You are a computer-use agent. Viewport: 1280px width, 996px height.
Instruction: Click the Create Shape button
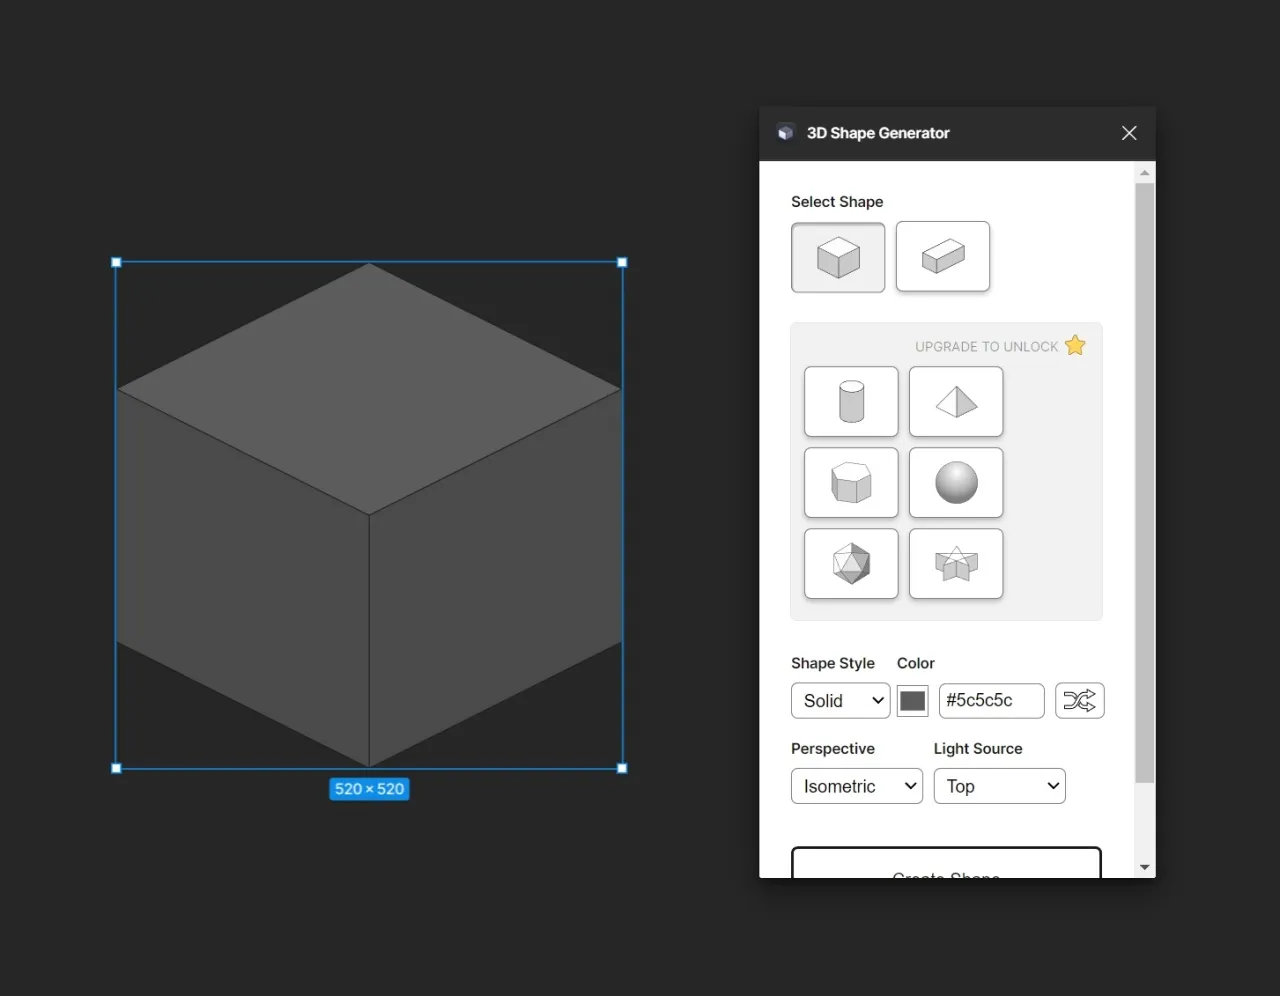click(x=946, y=863)
